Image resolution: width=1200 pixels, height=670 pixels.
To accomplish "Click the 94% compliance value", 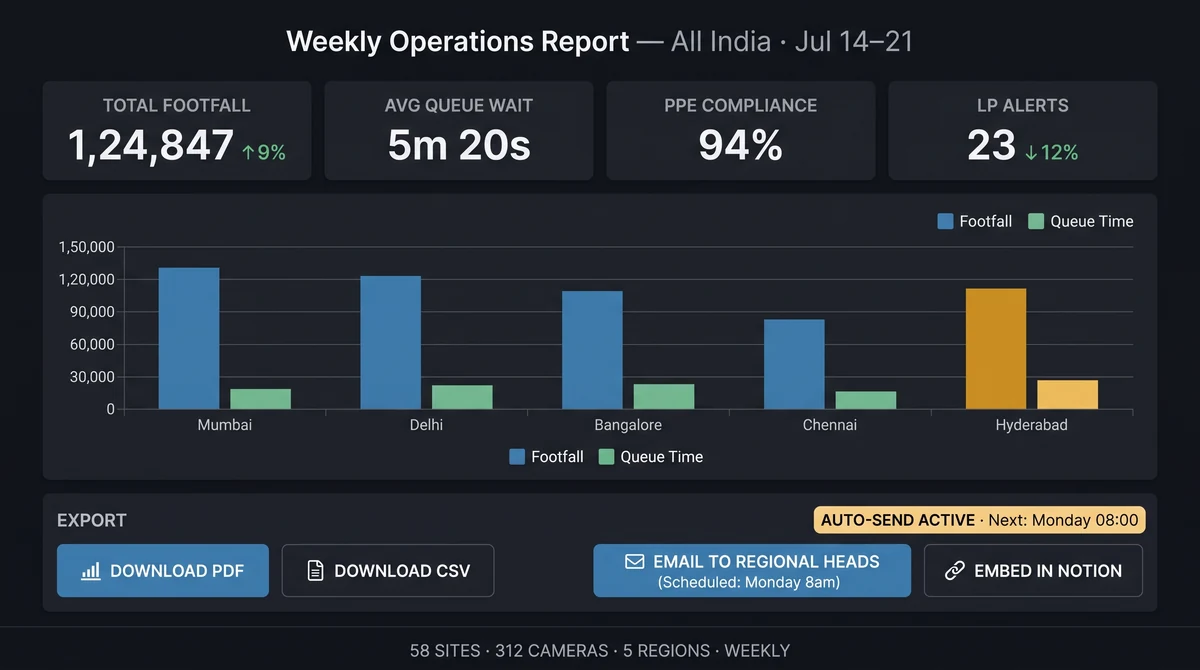I will click(741, 146).
